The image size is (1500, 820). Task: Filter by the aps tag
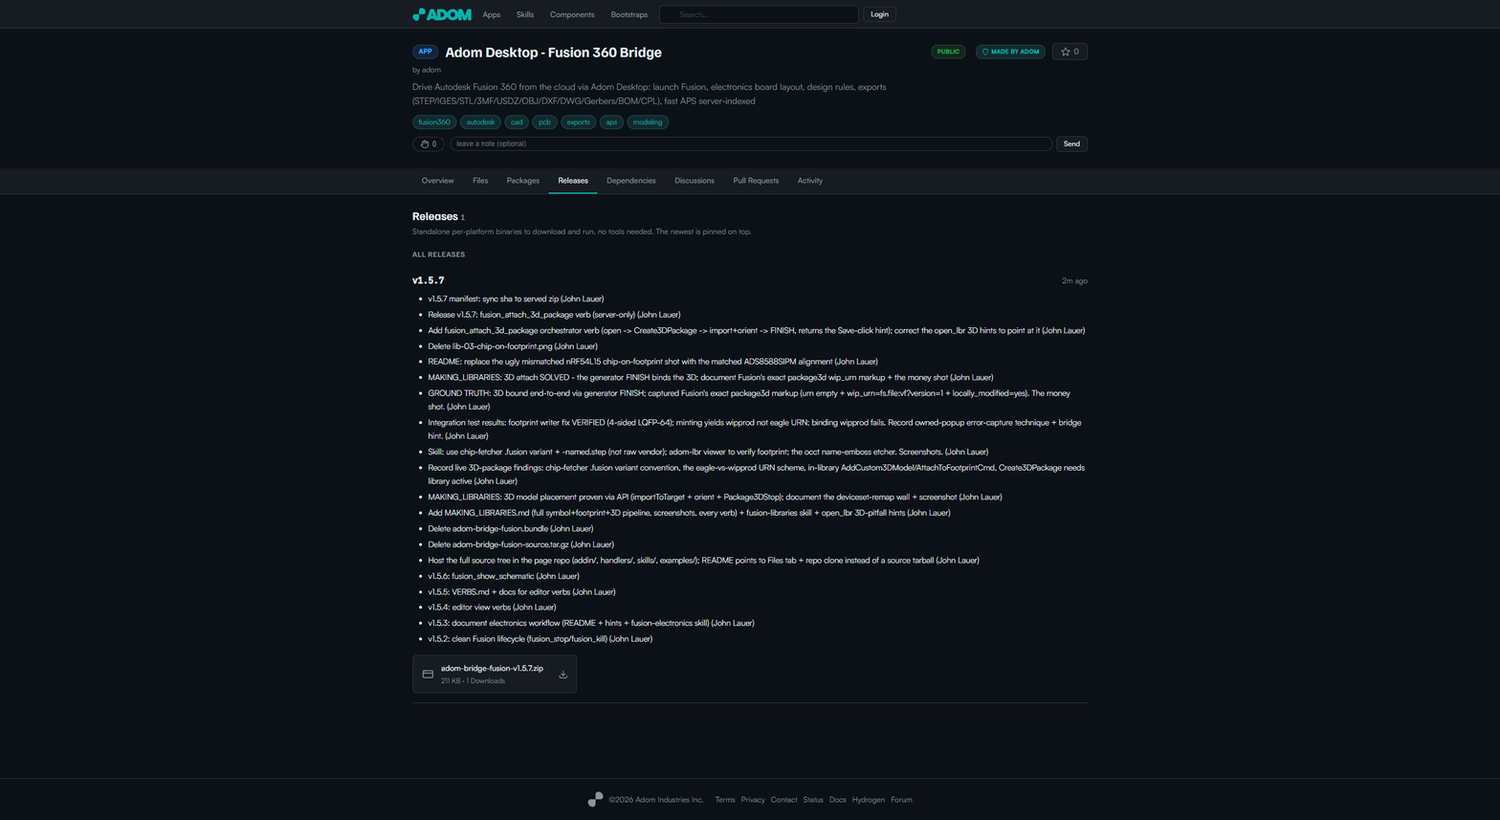coord(611,122)
